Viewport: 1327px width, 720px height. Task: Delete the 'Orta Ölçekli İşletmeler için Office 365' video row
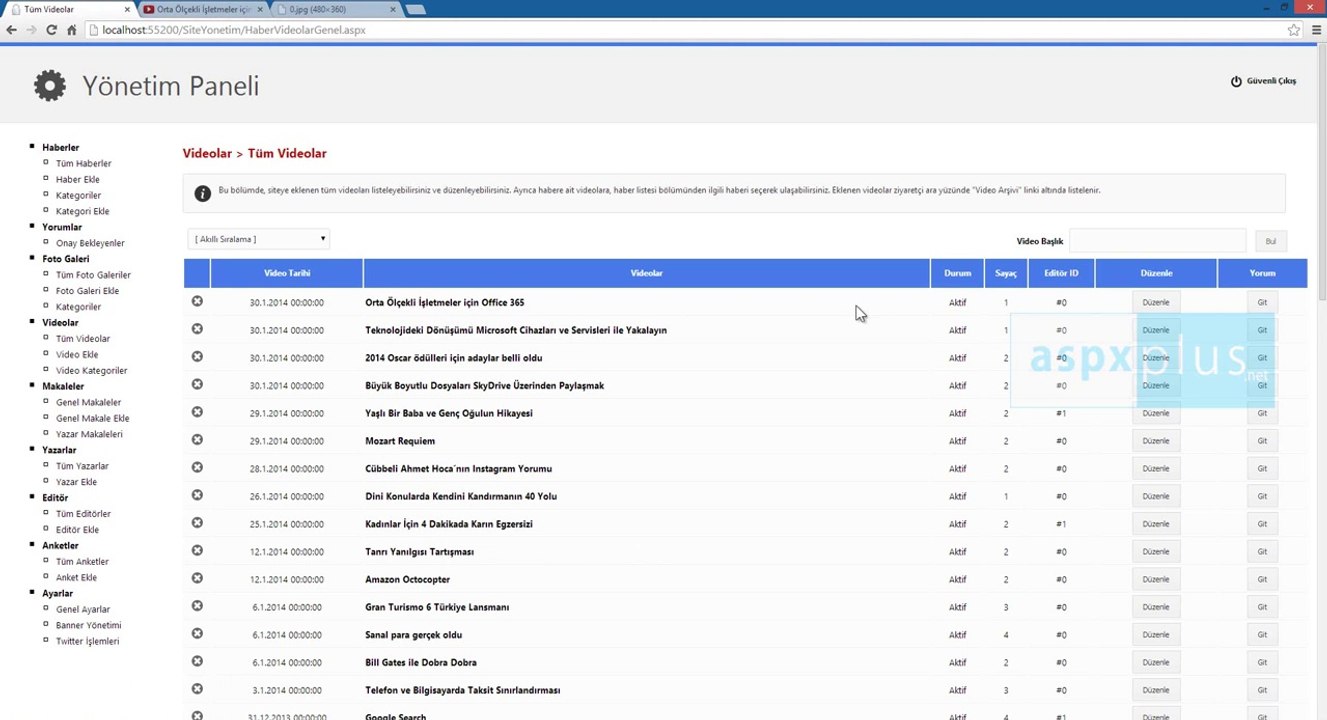coord(197,301)
